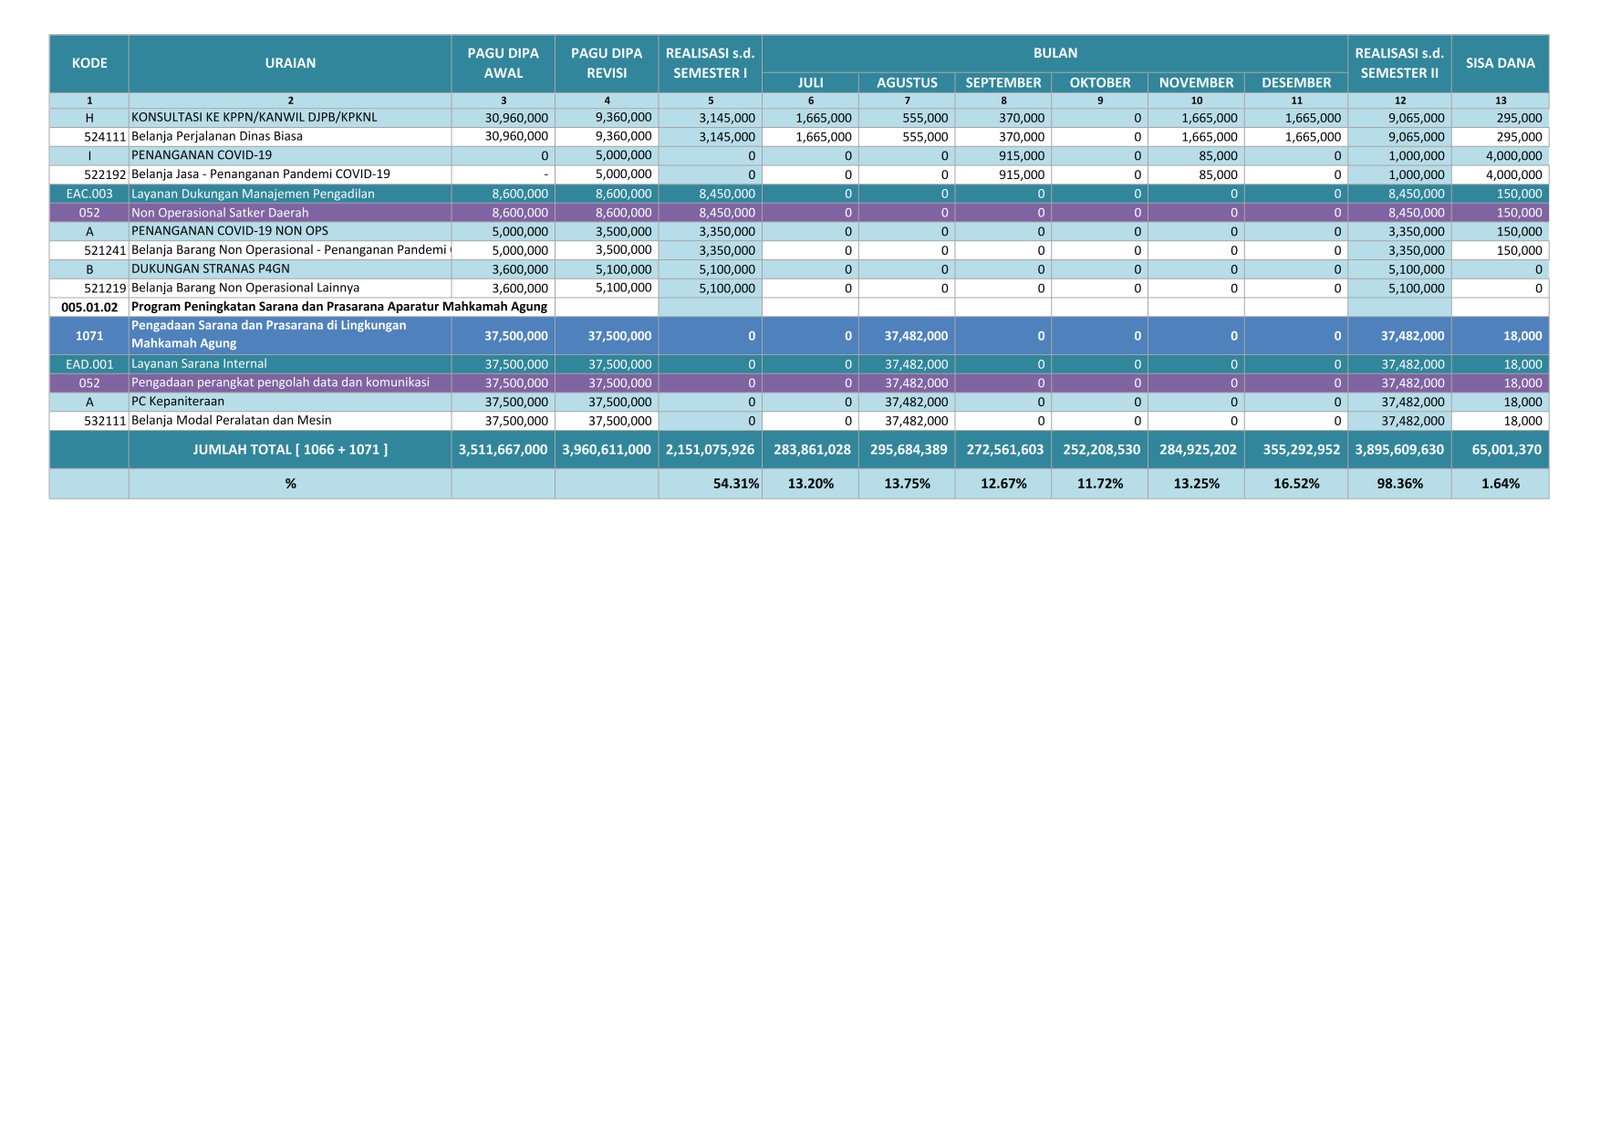Screen dimensions: 1600x1131
Task: Click the REALISASI s.d. SEMESTER II header
Action: [x=1400, y=63]
